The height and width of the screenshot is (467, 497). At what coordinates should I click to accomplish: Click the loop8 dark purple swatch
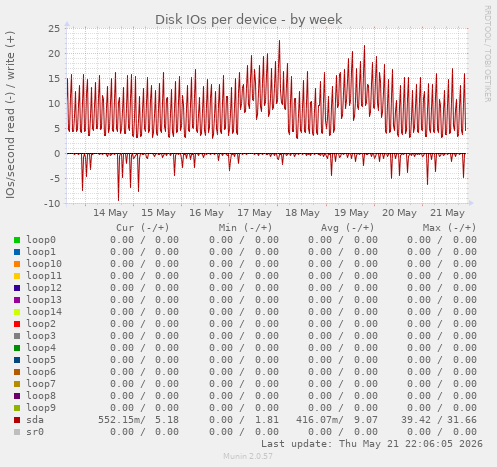point(17,396)
